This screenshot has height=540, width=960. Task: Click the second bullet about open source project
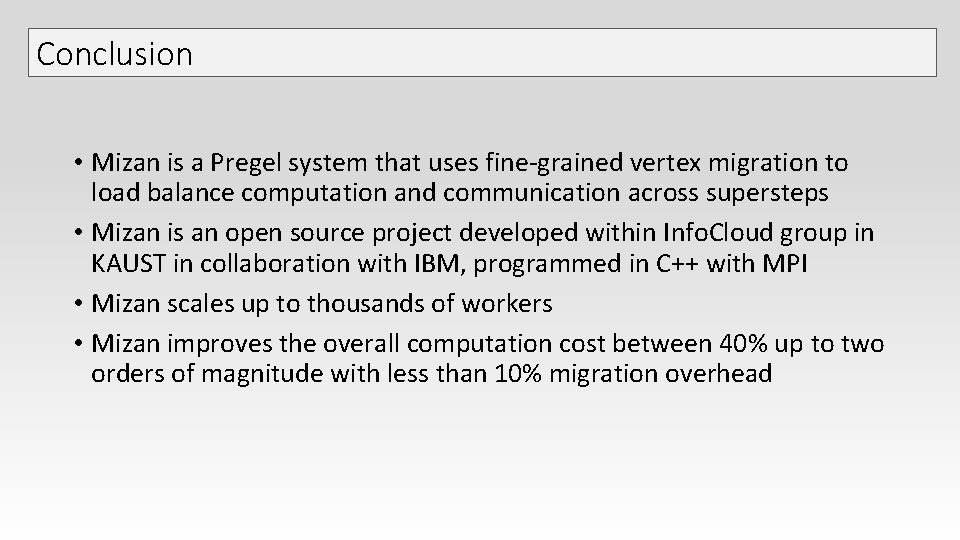coord(474,248)
